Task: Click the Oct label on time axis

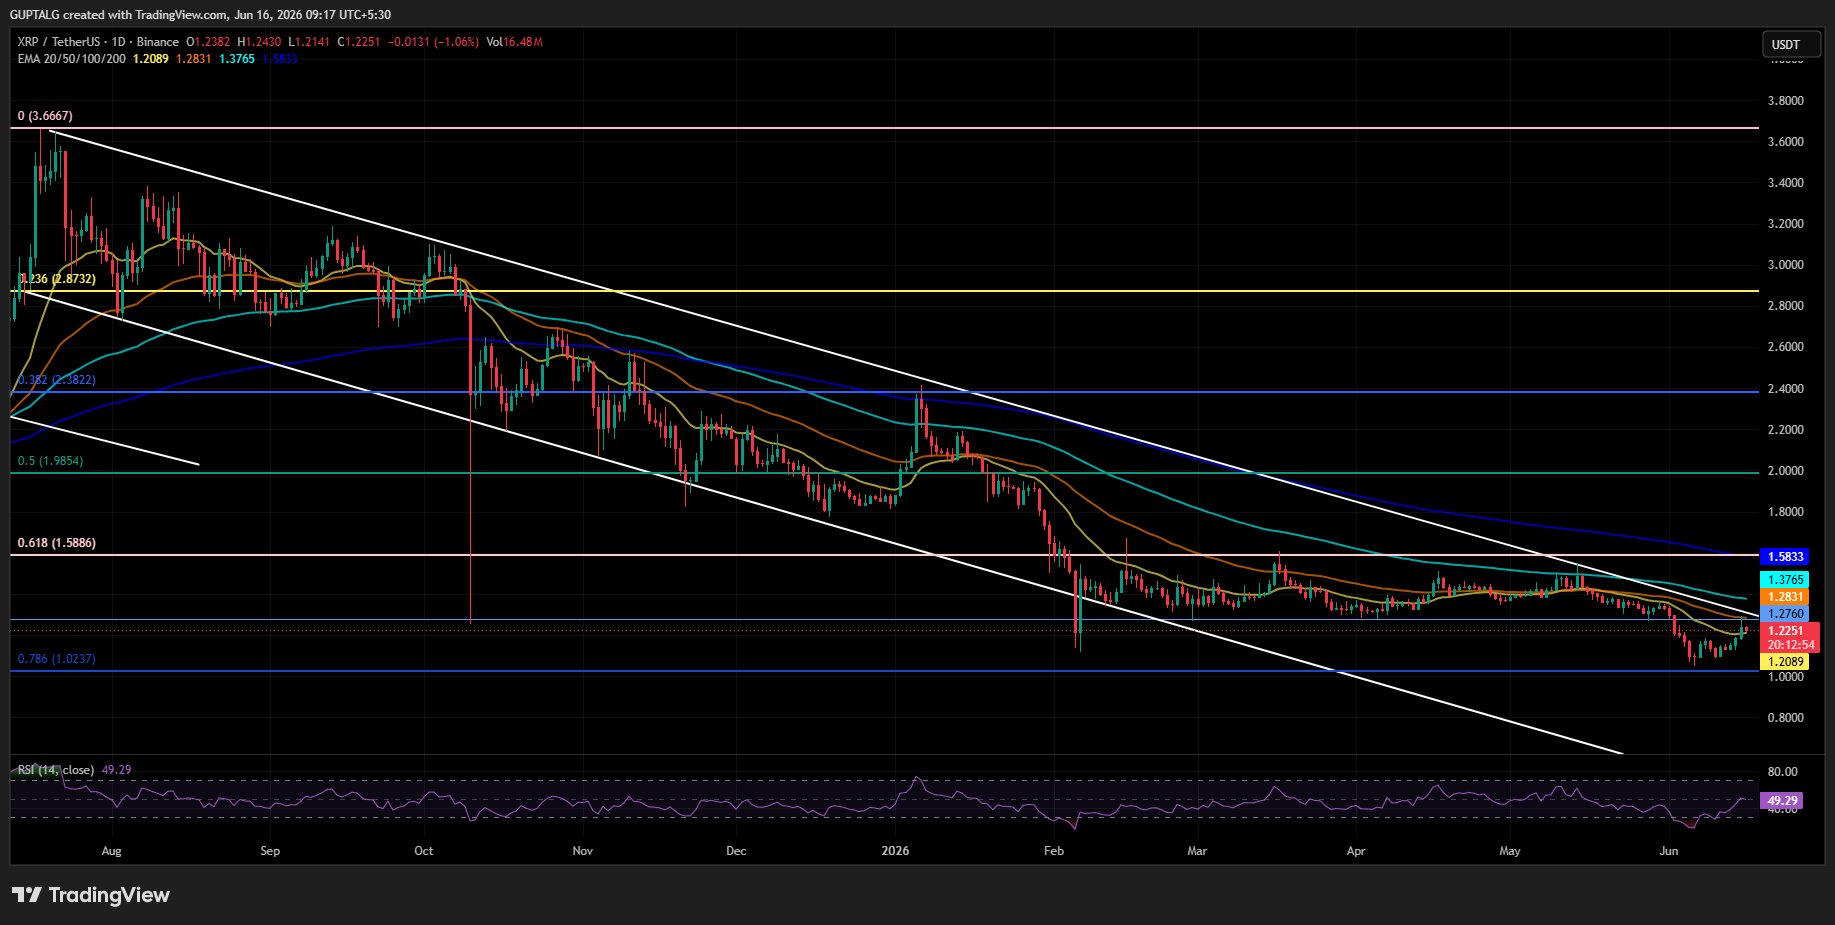Action: click(424, 851)
